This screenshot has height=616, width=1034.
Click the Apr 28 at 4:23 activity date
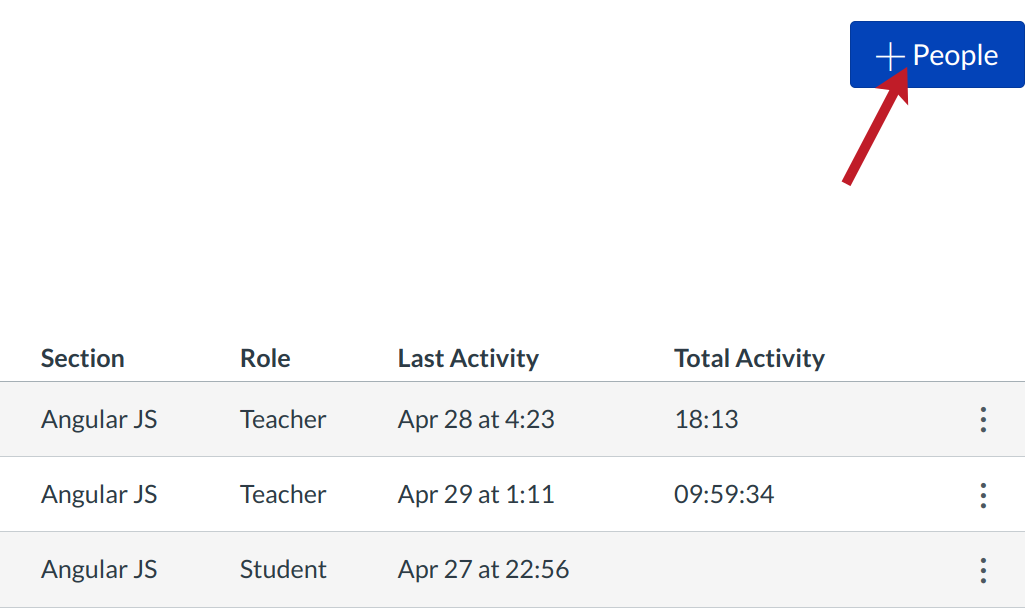[476, 420]
